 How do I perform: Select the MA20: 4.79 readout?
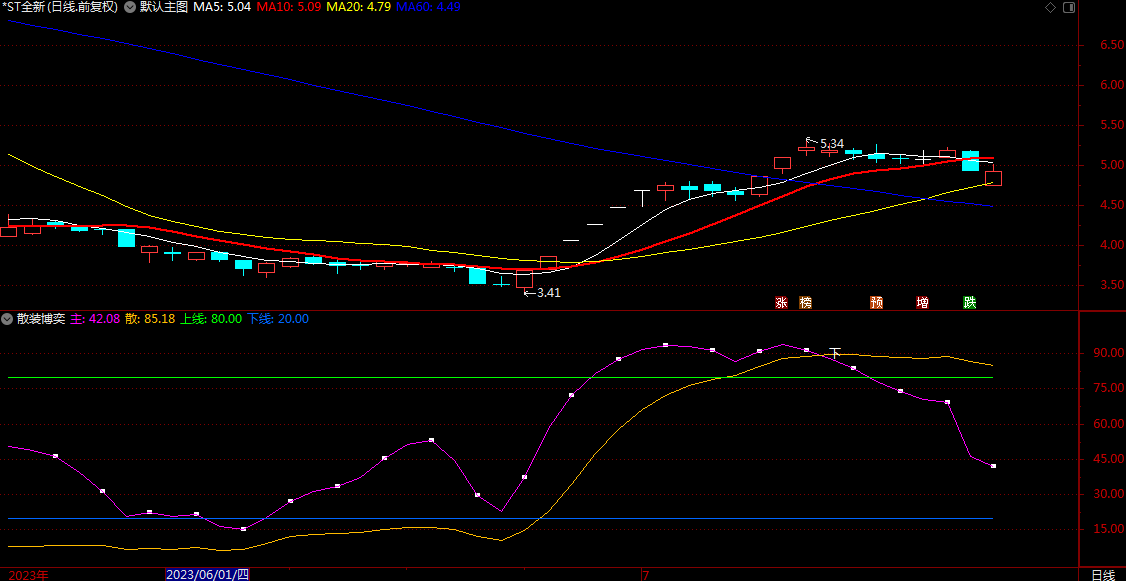(x=358, y=7)
